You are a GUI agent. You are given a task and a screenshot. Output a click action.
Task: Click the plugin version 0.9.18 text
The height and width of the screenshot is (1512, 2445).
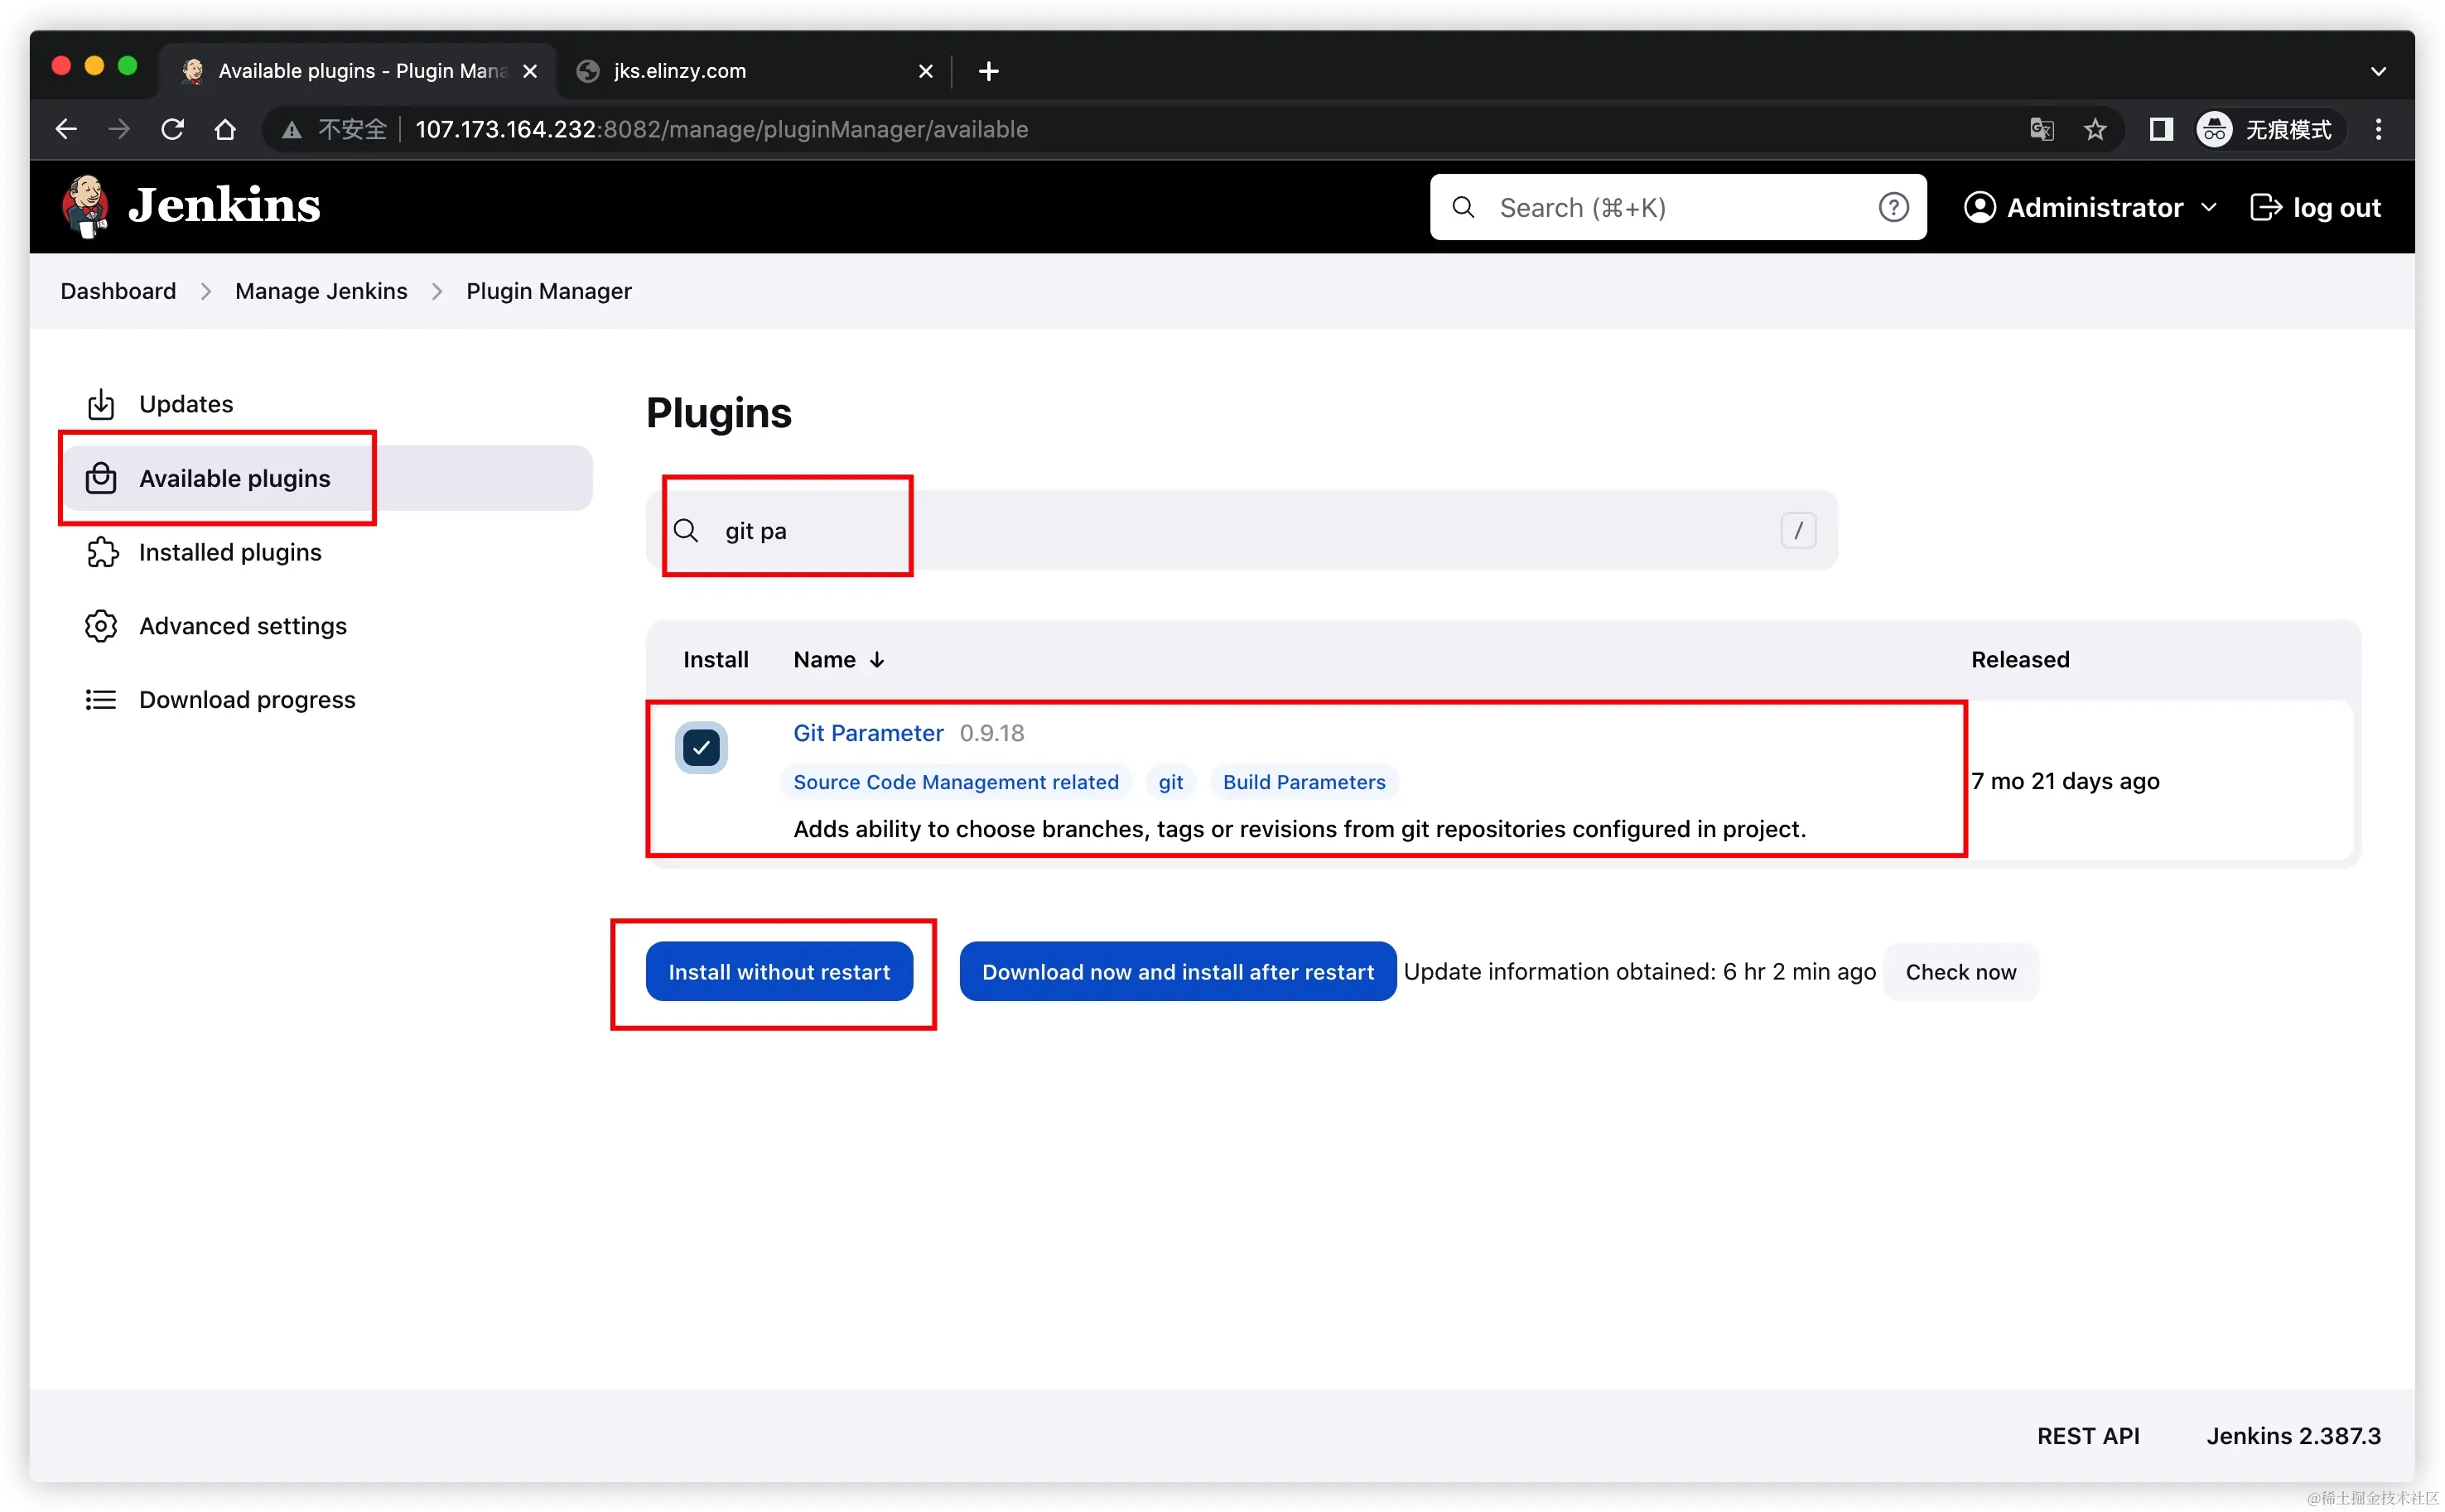click(991, 733)
